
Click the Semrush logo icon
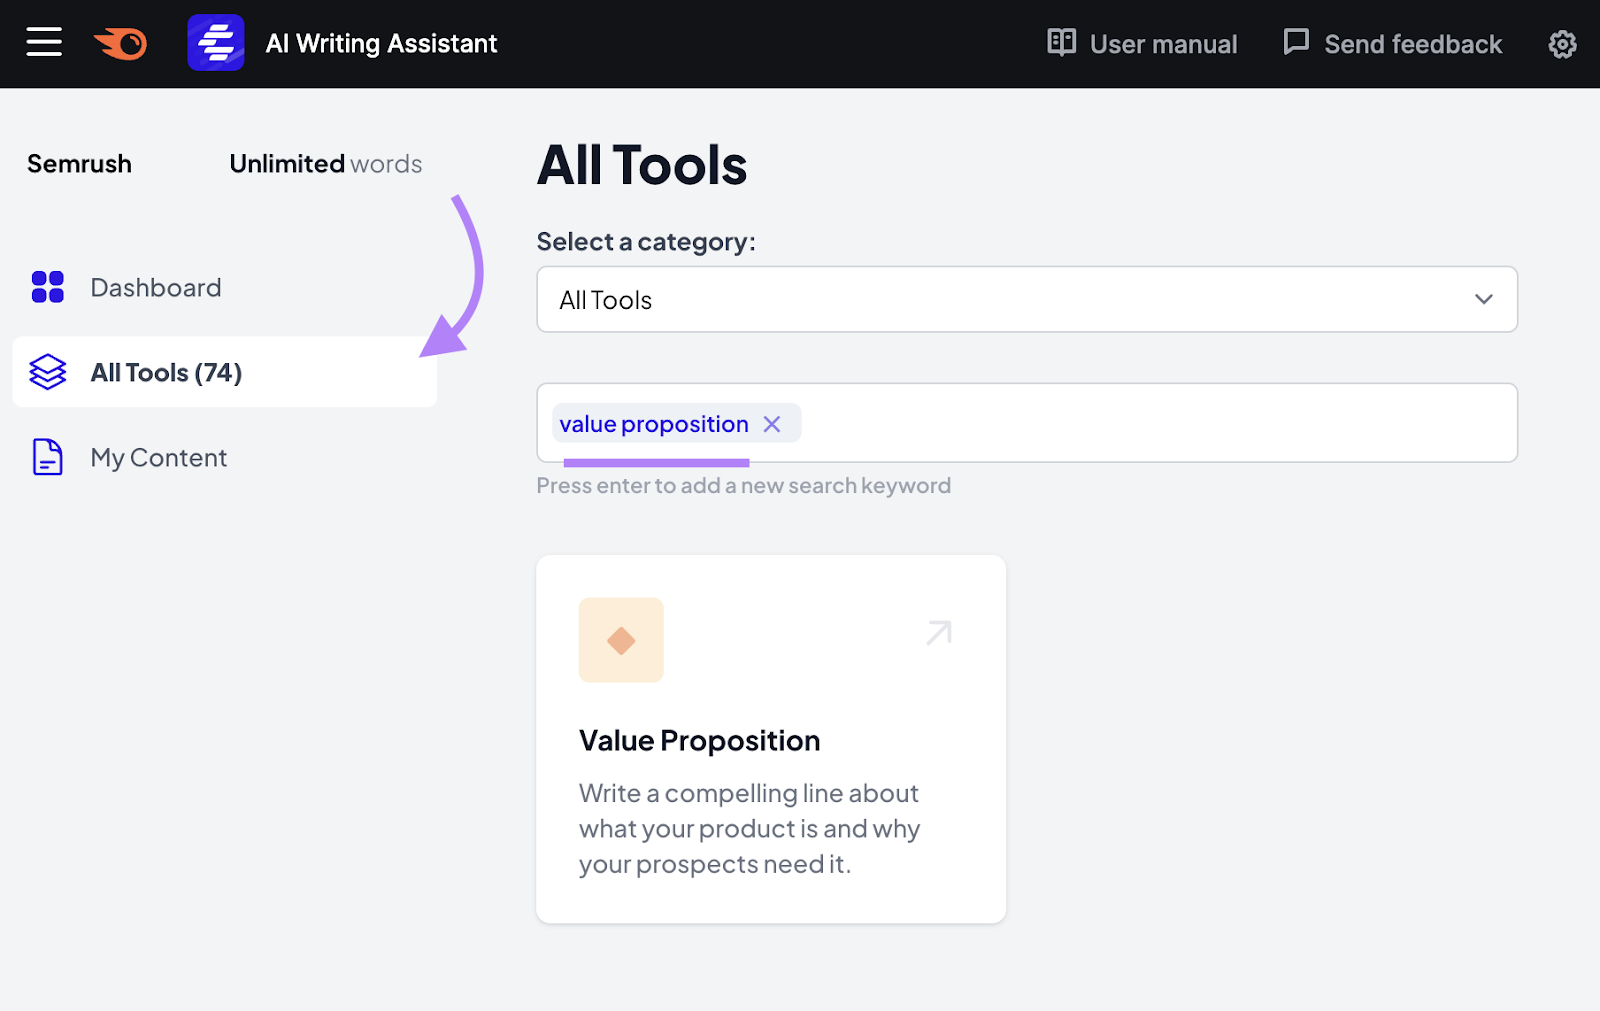119,42
